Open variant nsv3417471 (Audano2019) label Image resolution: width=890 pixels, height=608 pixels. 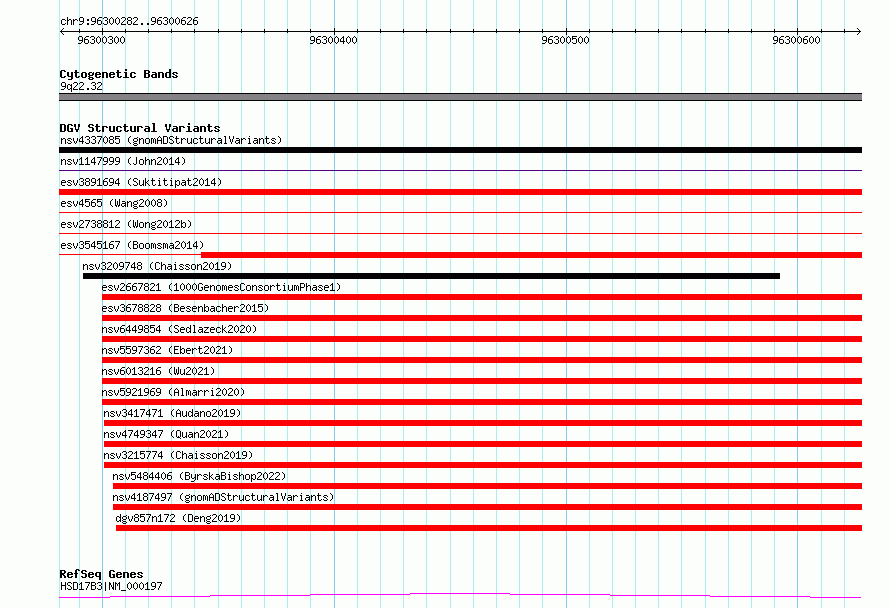[172, 413]
